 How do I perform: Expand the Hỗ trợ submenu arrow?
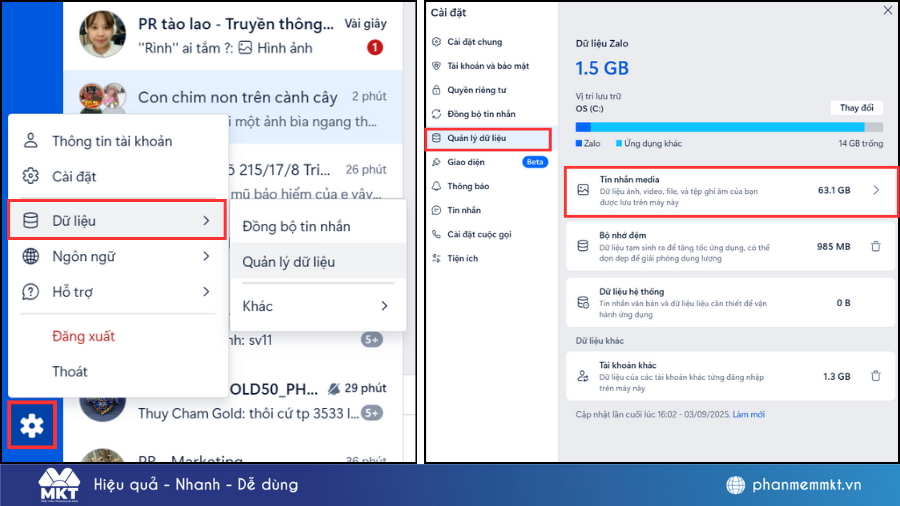point(207,291)
